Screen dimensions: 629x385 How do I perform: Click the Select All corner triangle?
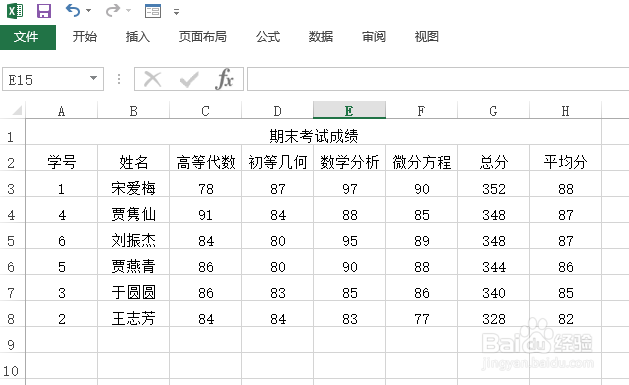click(16, 110)
